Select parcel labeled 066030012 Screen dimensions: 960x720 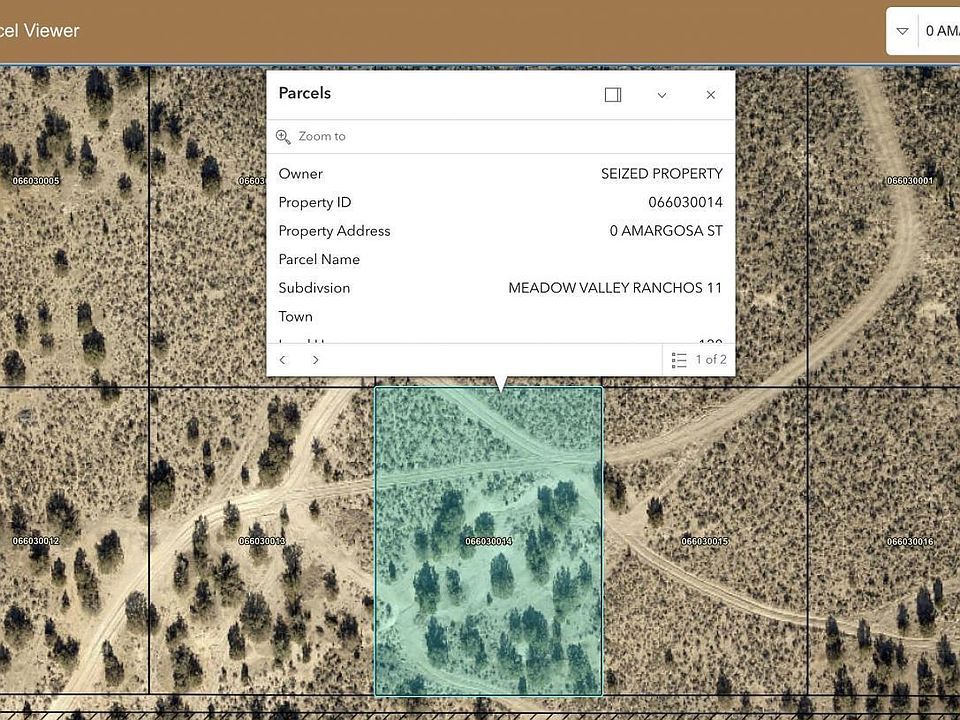point(36,541)
